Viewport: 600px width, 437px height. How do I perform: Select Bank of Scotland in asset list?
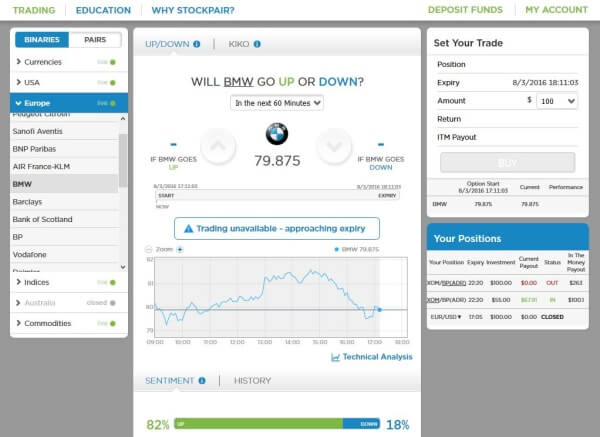65,219
